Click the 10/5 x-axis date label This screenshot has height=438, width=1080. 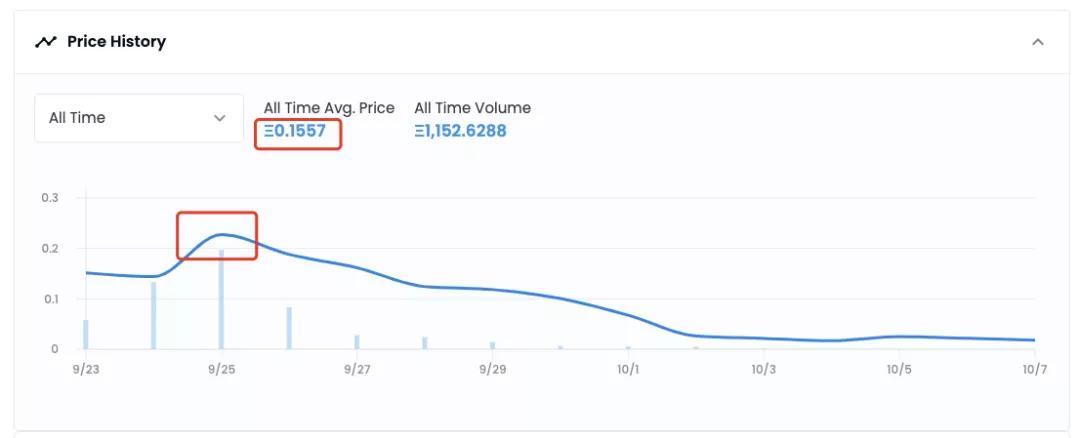[899, 369]
